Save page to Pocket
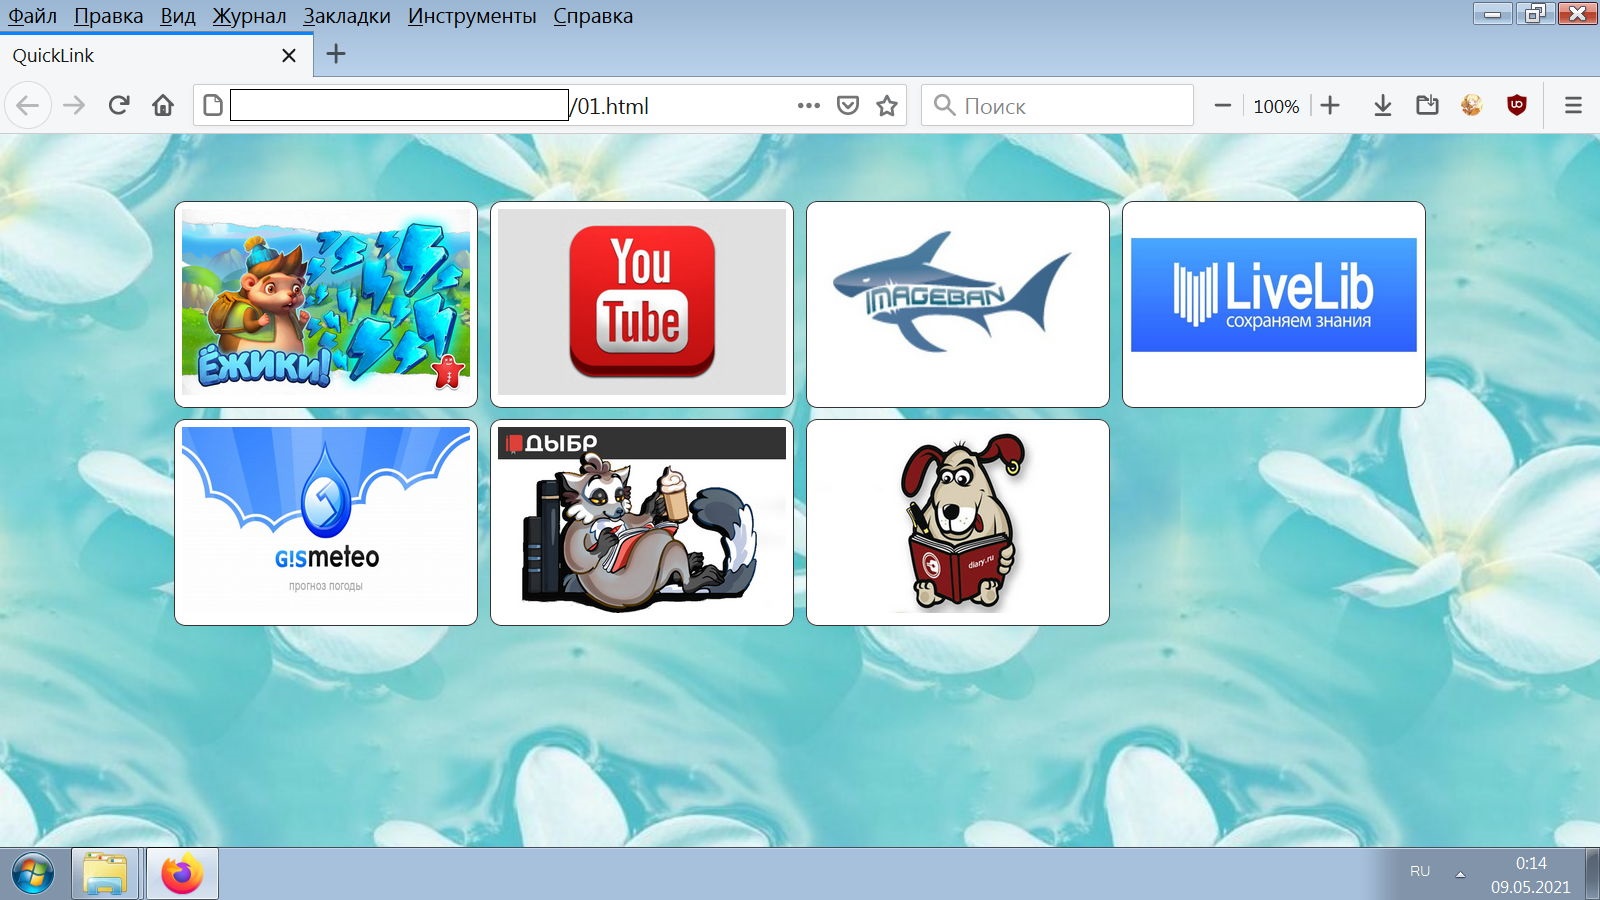 (x=848, y=105)
